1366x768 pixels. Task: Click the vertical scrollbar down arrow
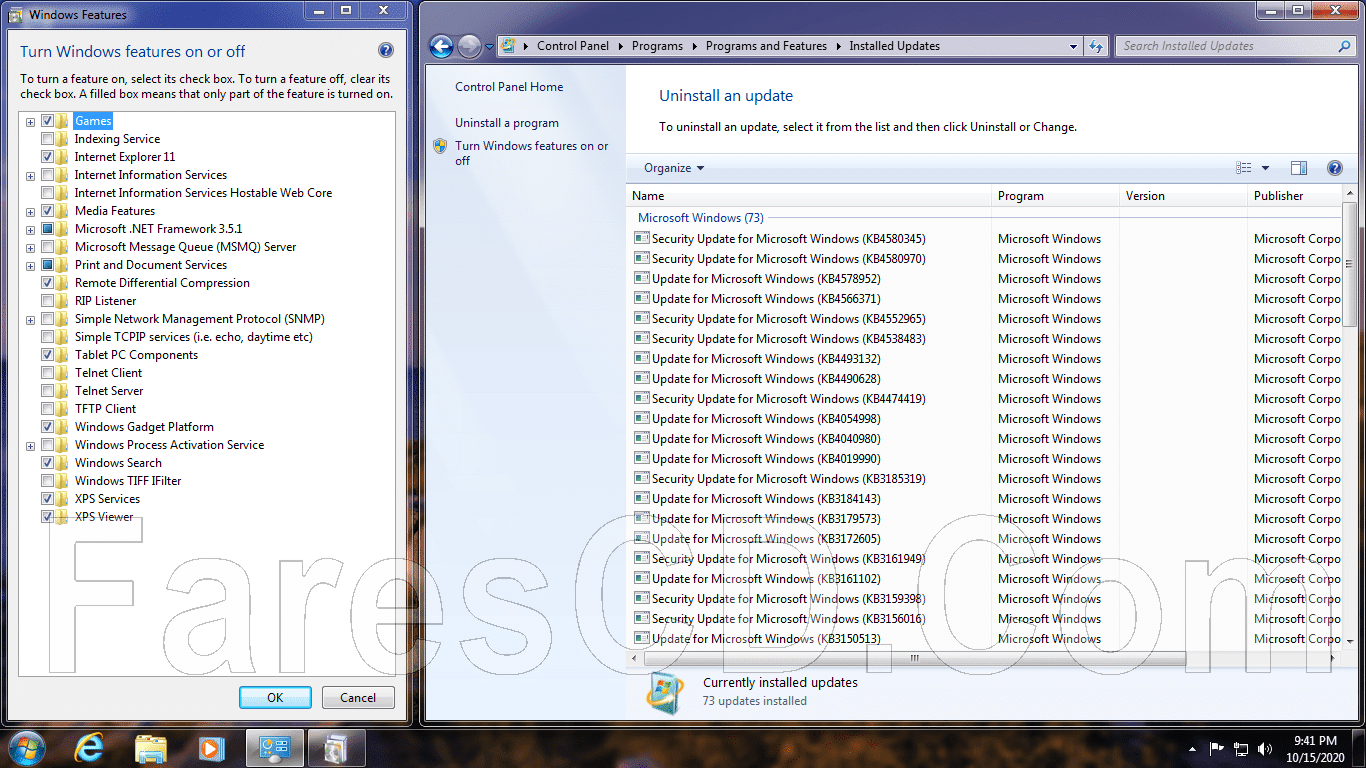1349,640
